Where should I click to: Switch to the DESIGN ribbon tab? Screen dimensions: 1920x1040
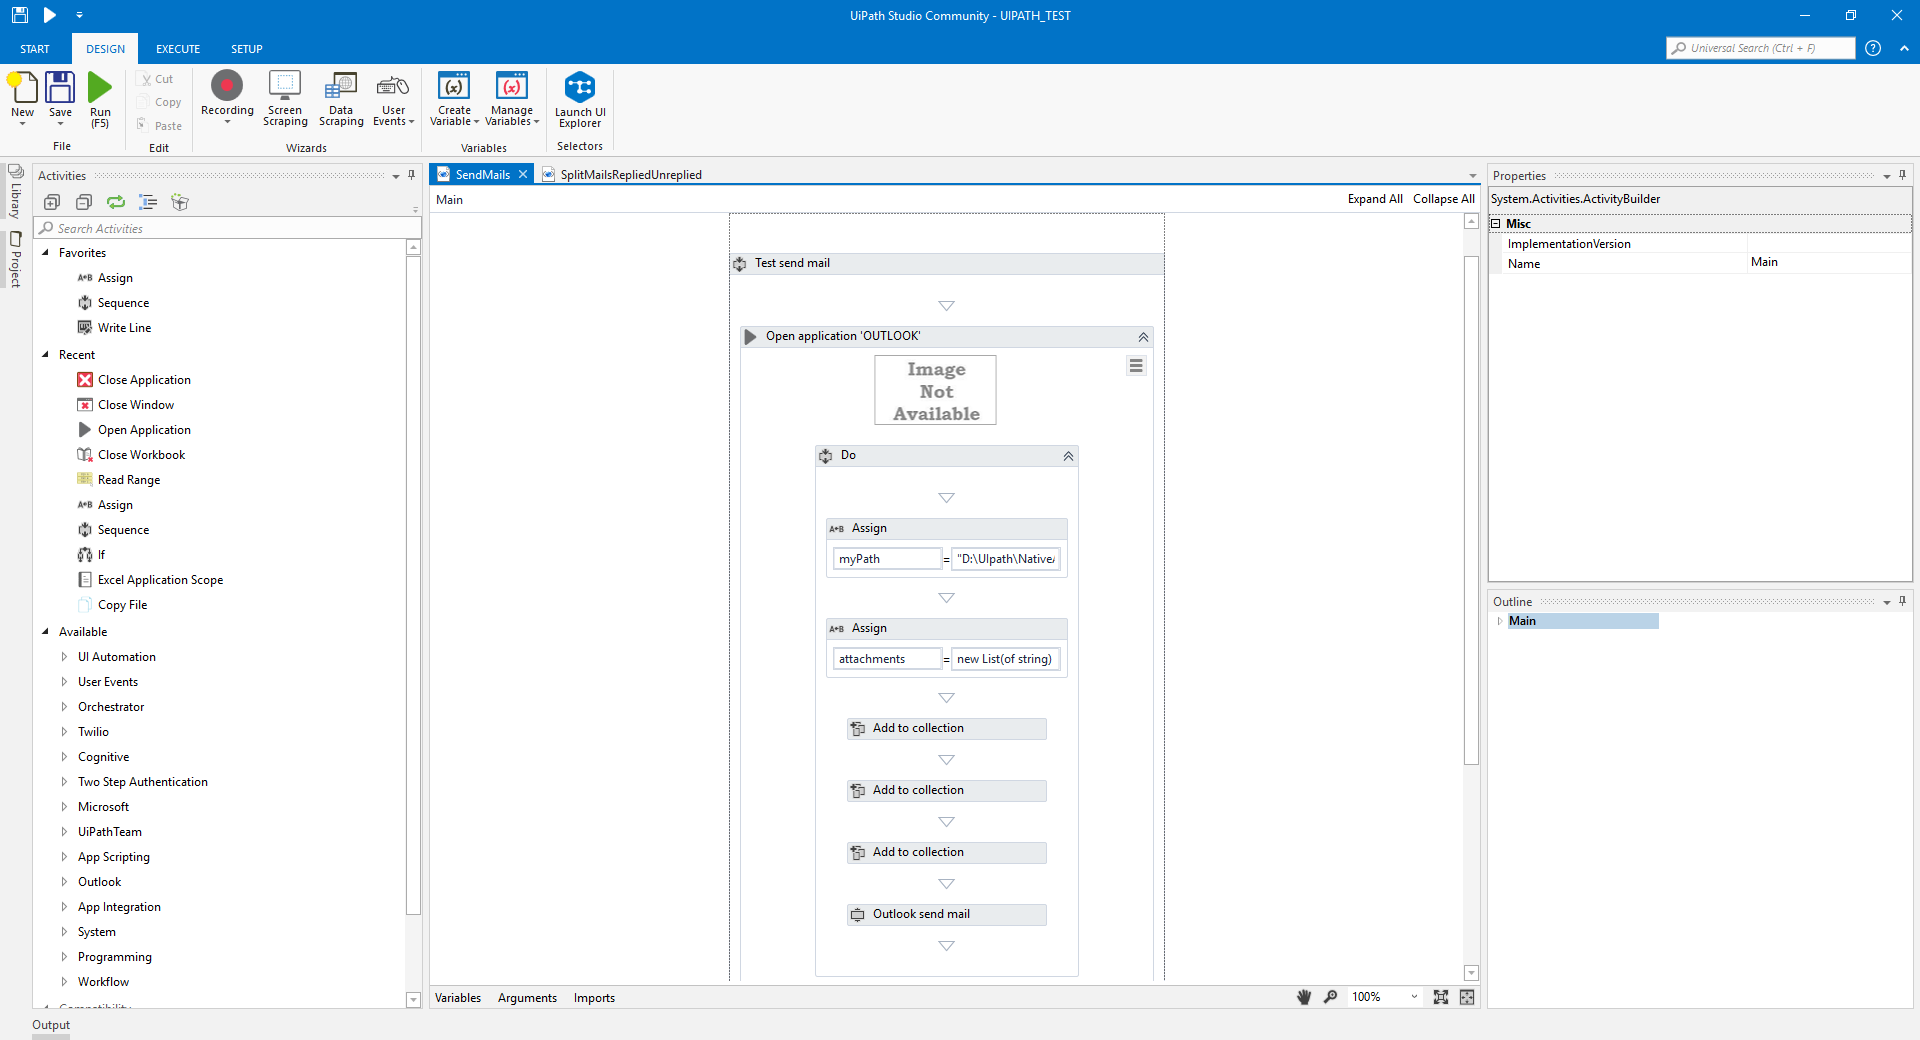click(x=105, y=49)
